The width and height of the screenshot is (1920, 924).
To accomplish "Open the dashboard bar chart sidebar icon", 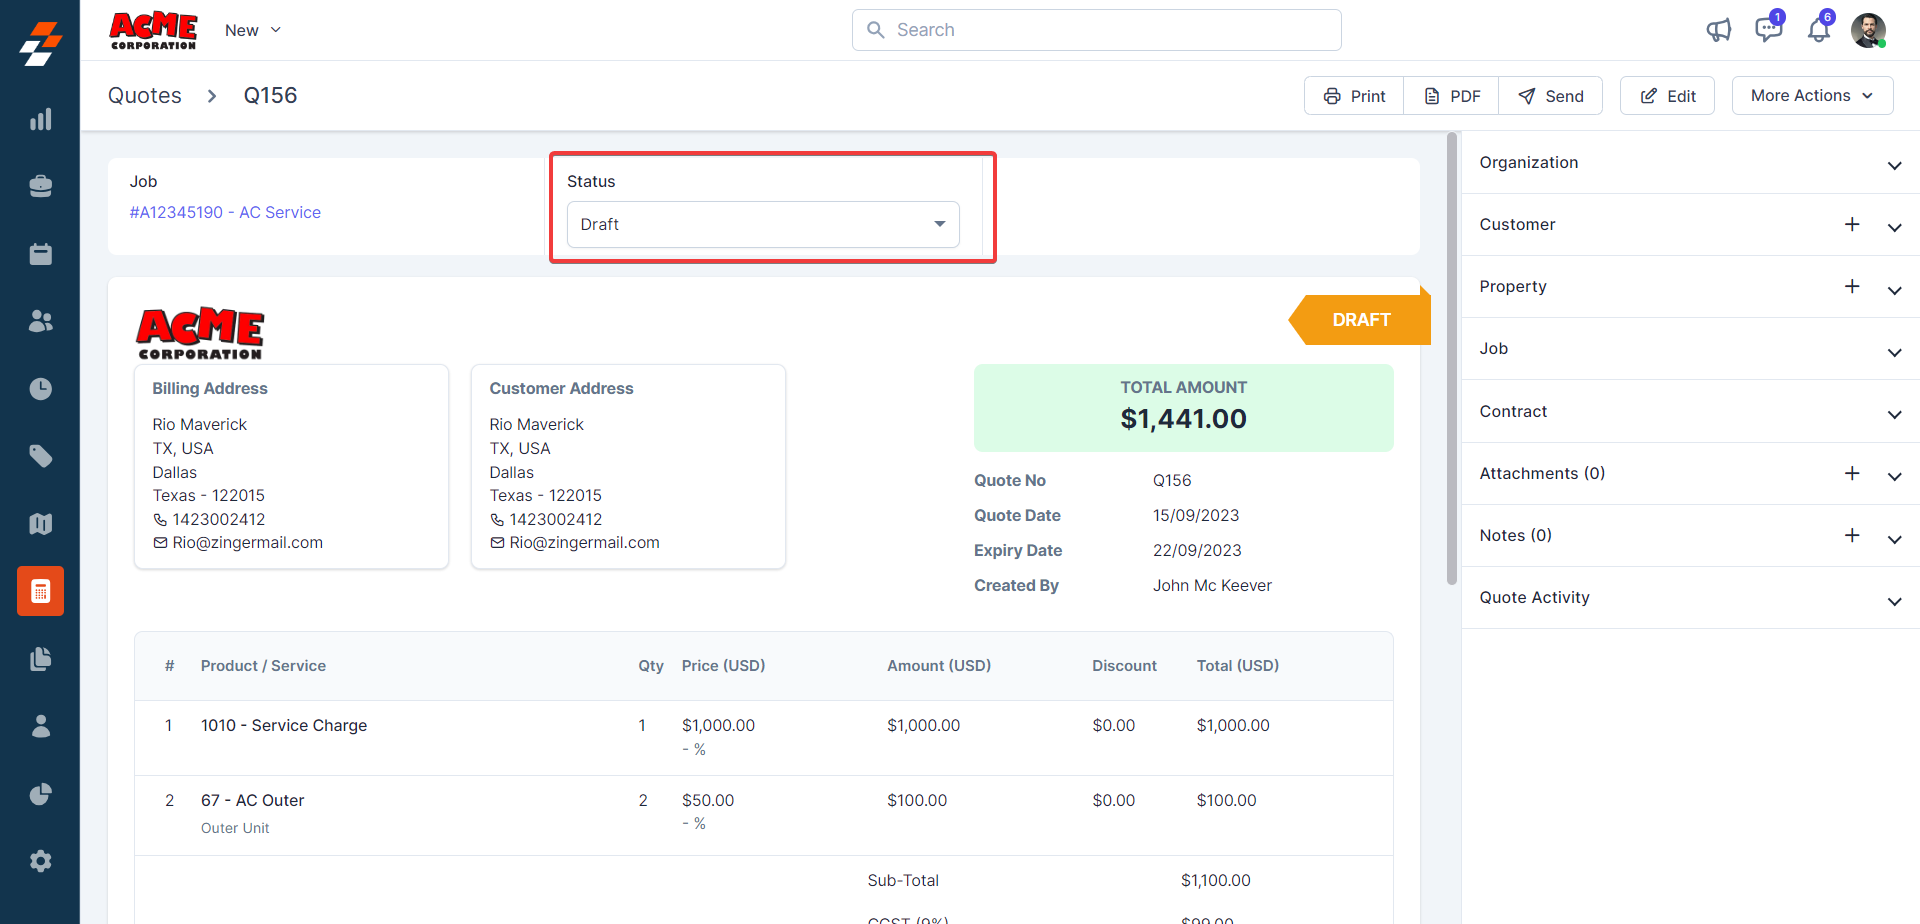I will click(40, 120).
